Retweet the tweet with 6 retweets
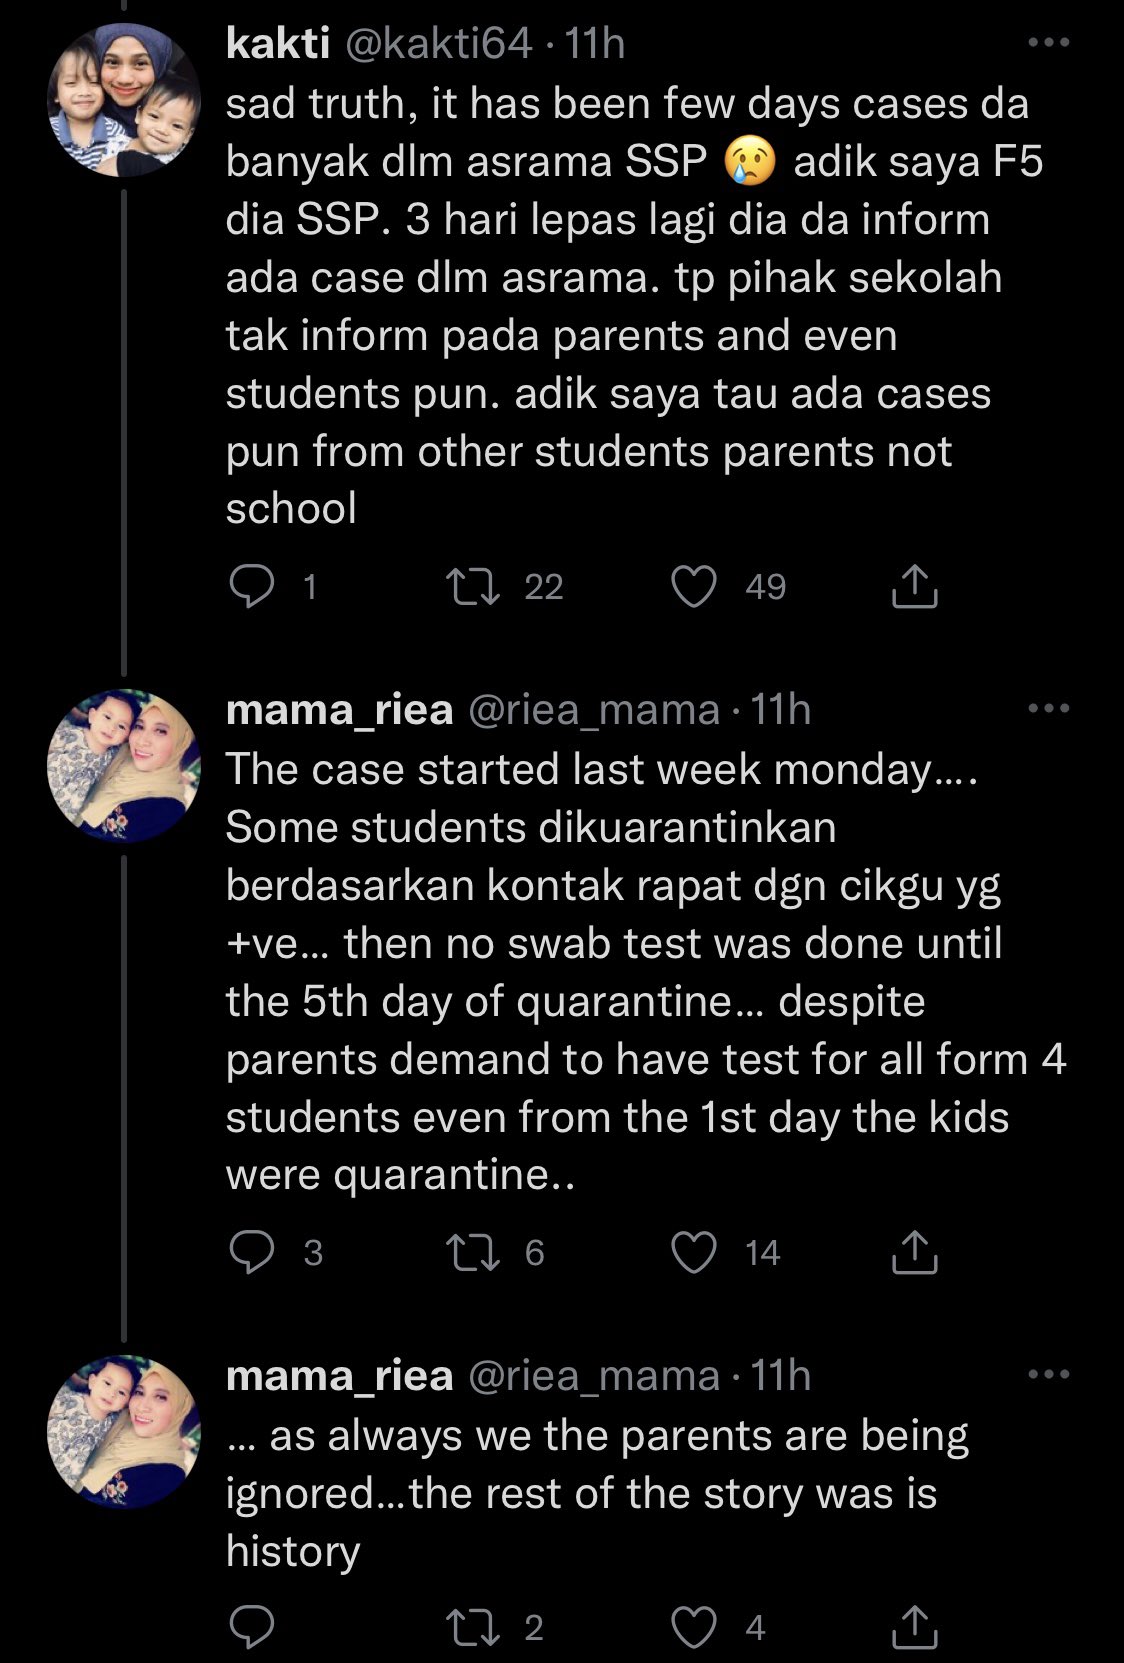This screenshot has width=1124, height=1663. pyautogui.click(x=473, y=1253)
